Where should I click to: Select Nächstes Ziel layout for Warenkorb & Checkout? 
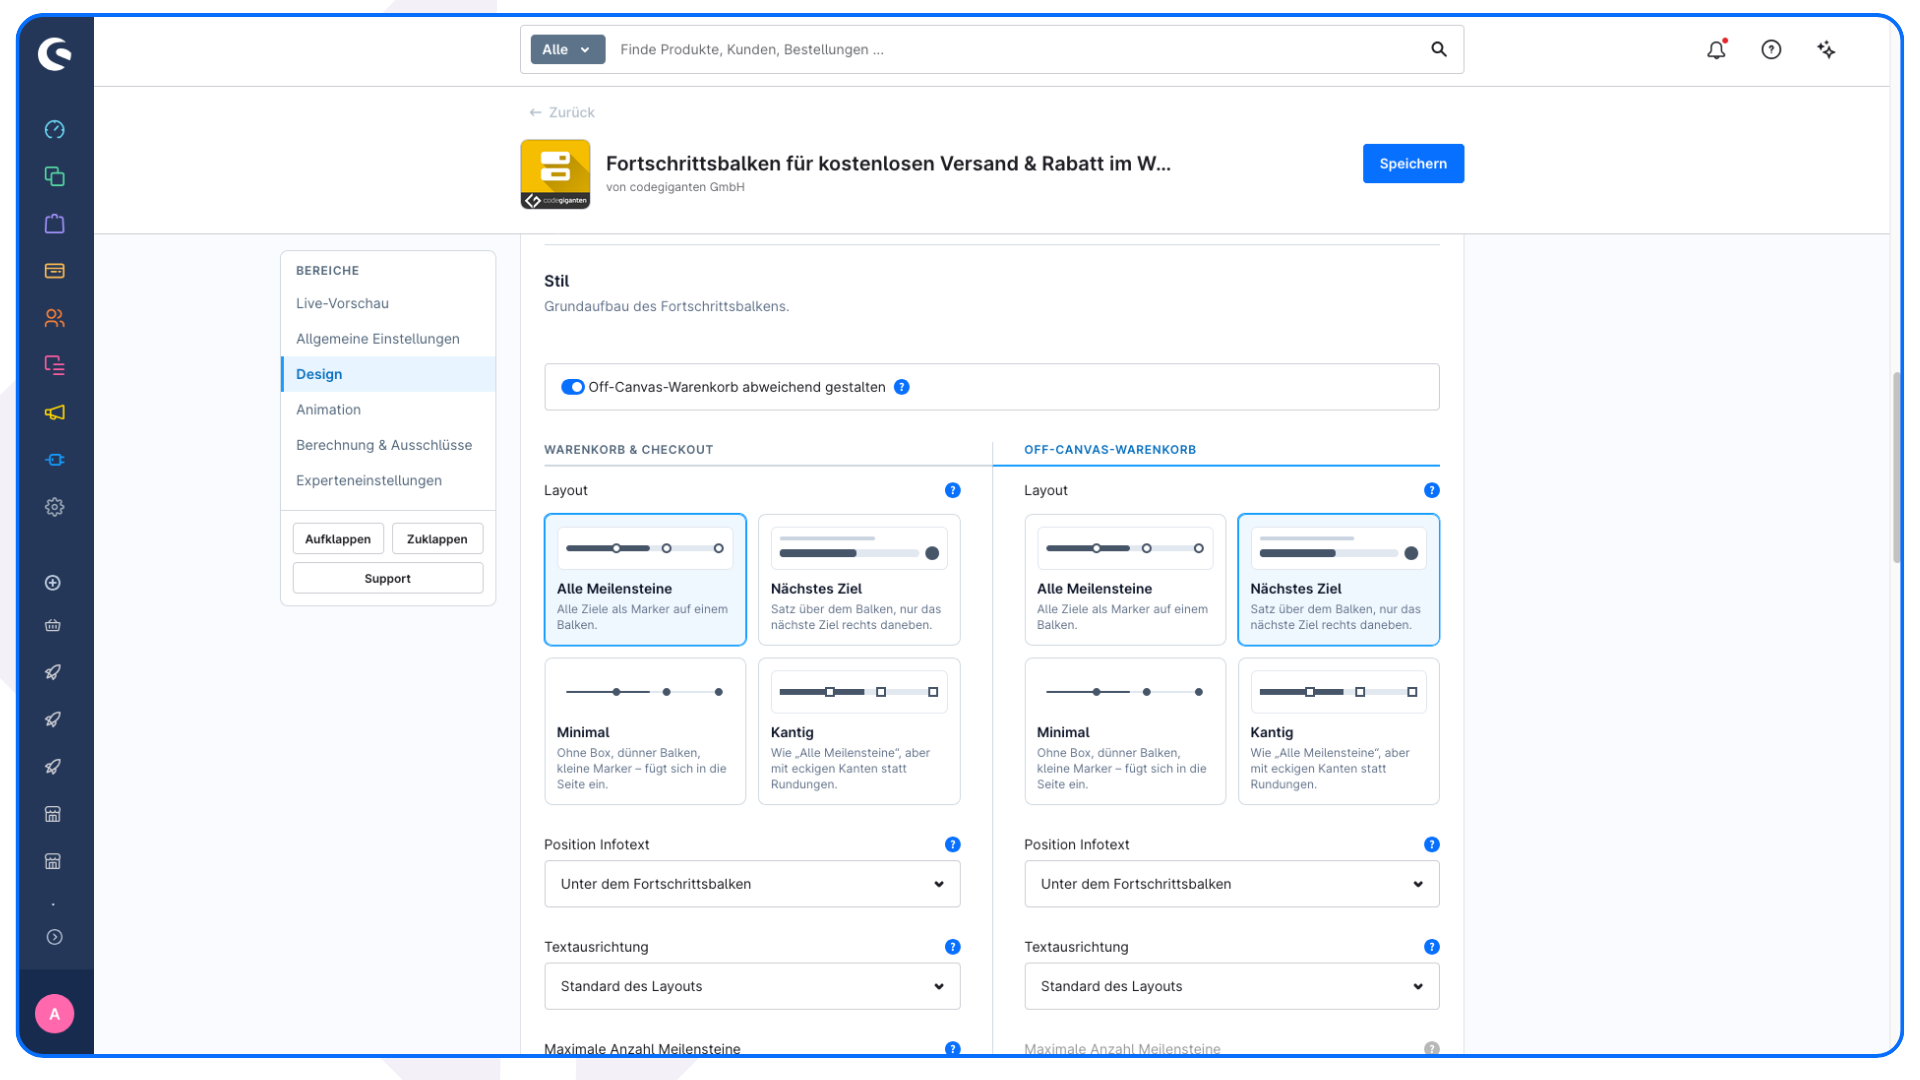coord(859,580)
